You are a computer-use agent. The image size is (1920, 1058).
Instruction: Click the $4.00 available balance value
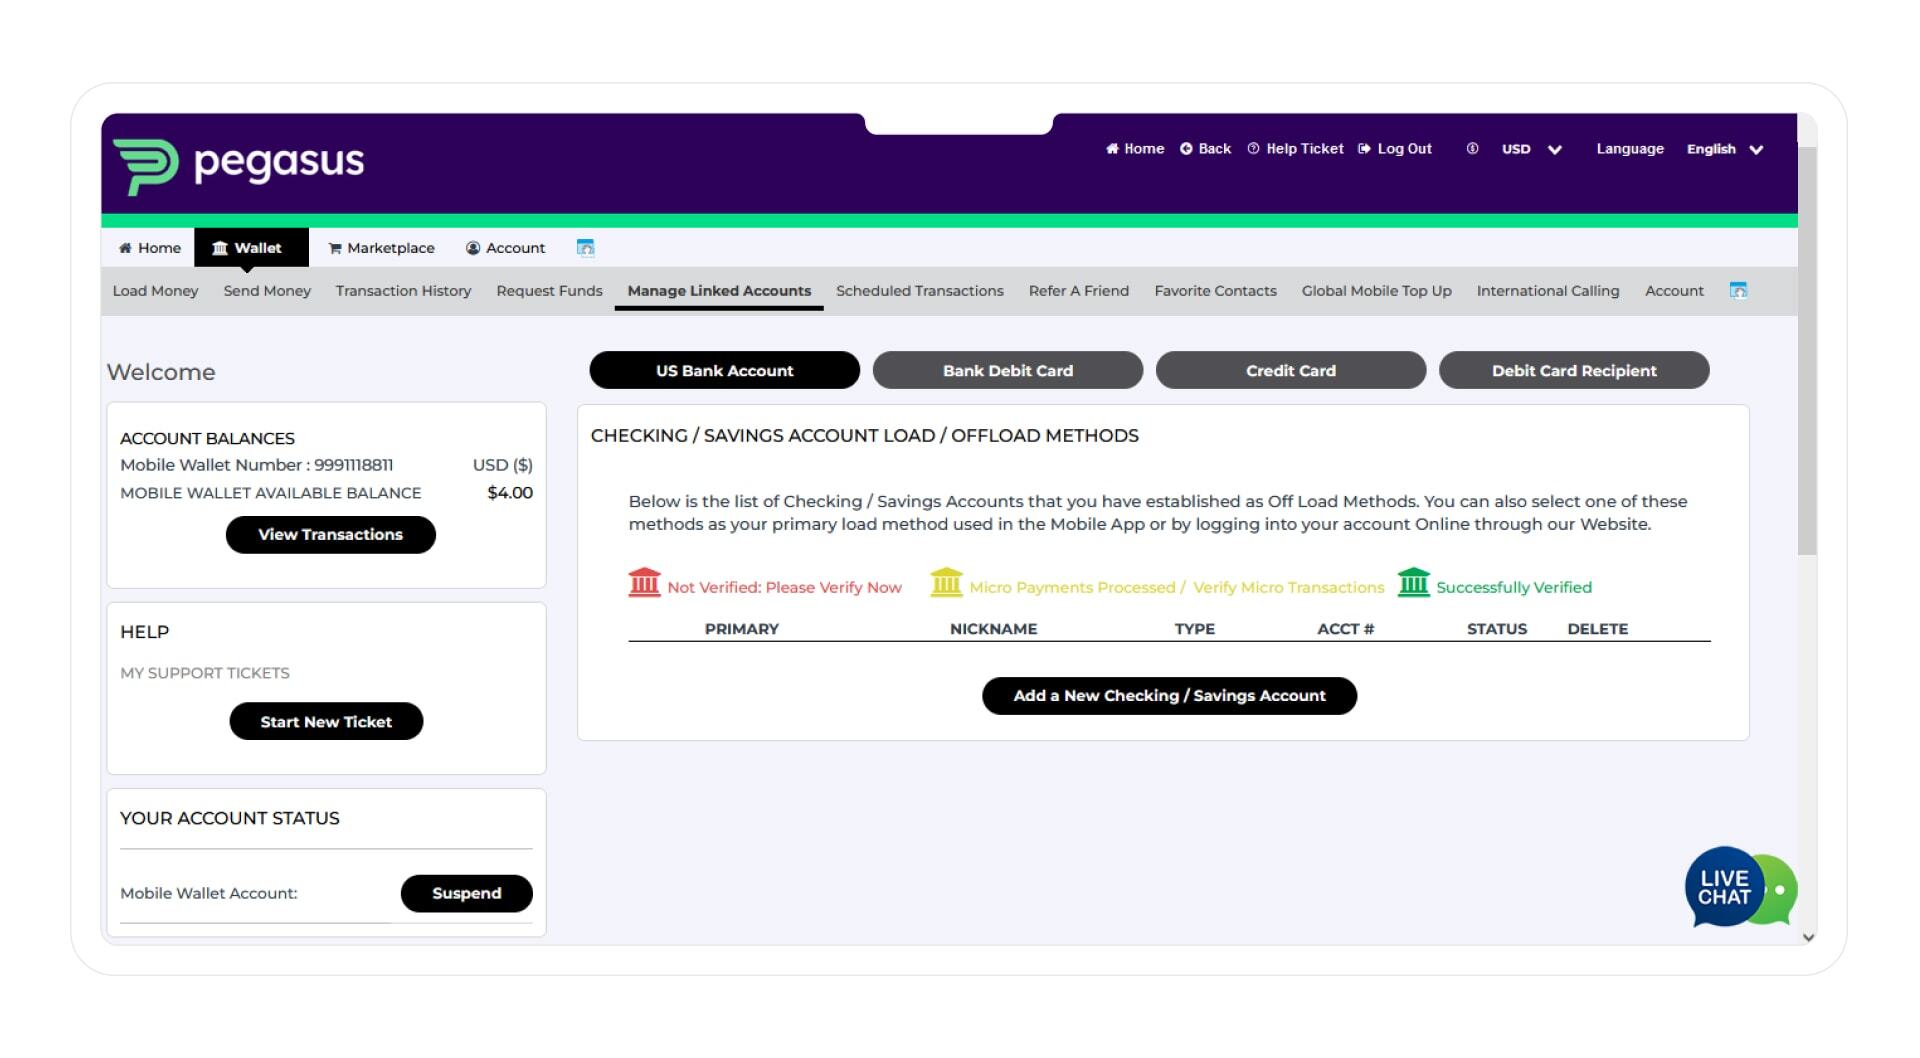[510, 492]
